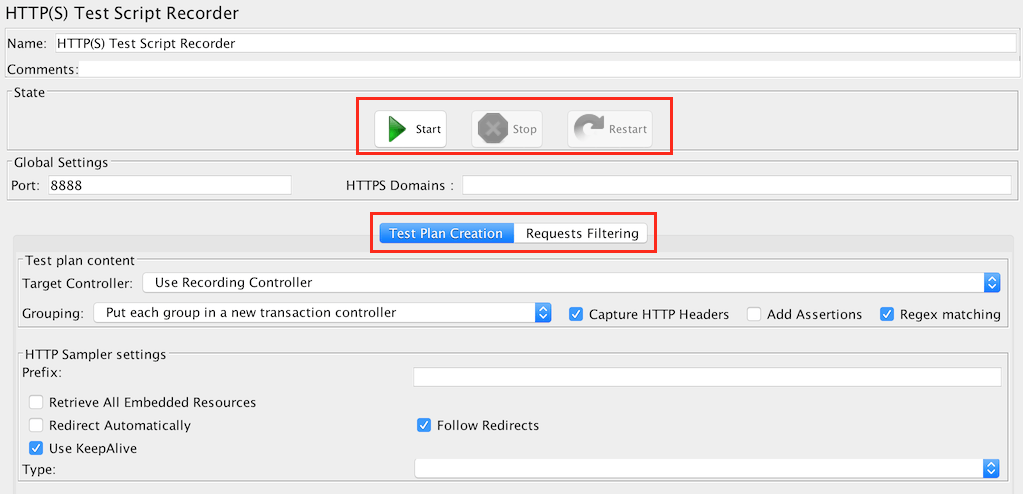
Task: Open the Target Controller dropdown
Action: point(571,283)
